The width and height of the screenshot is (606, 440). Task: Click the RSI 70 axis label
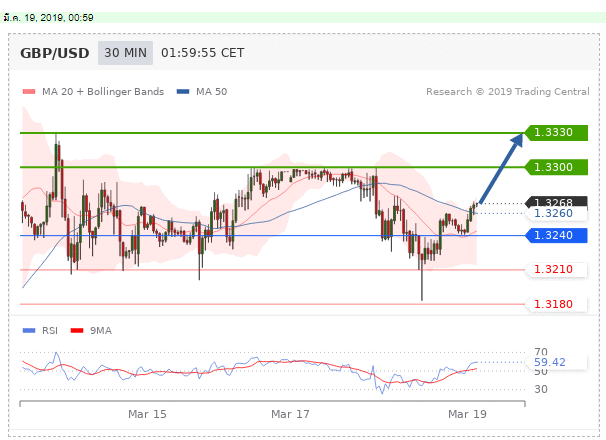pos(541,351)
